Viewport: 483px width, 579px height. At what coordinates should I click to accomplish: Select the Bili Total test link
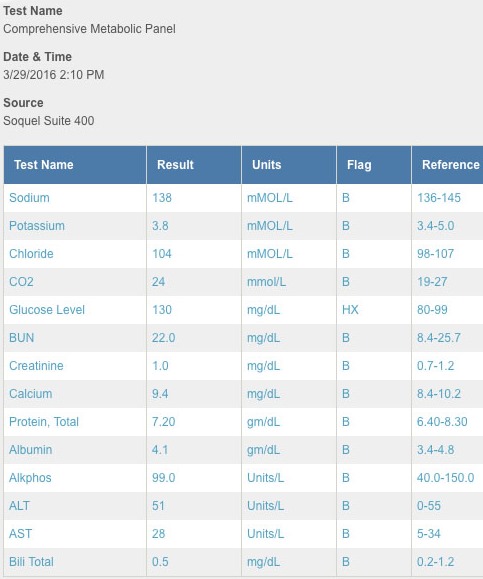tap(31, 562)
